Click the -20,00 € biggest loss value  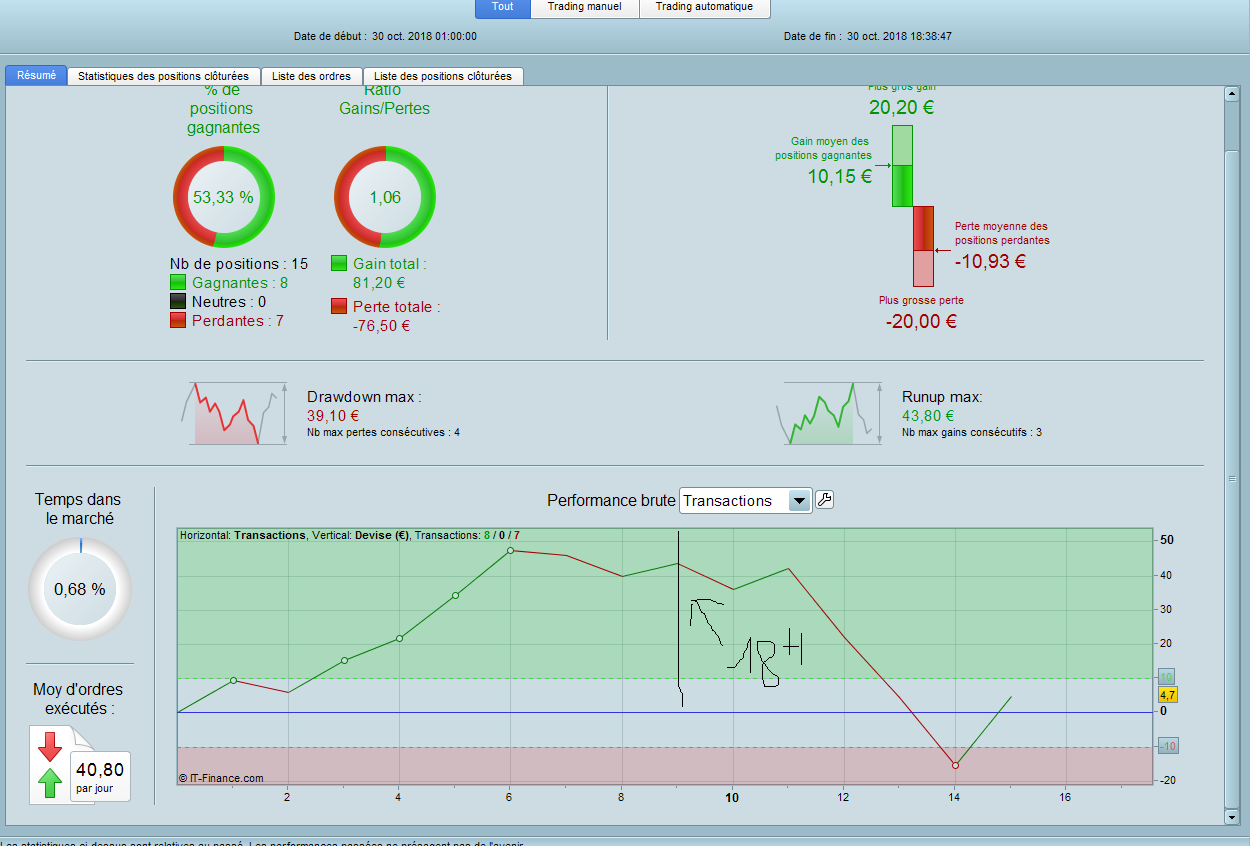coord(922,321)
